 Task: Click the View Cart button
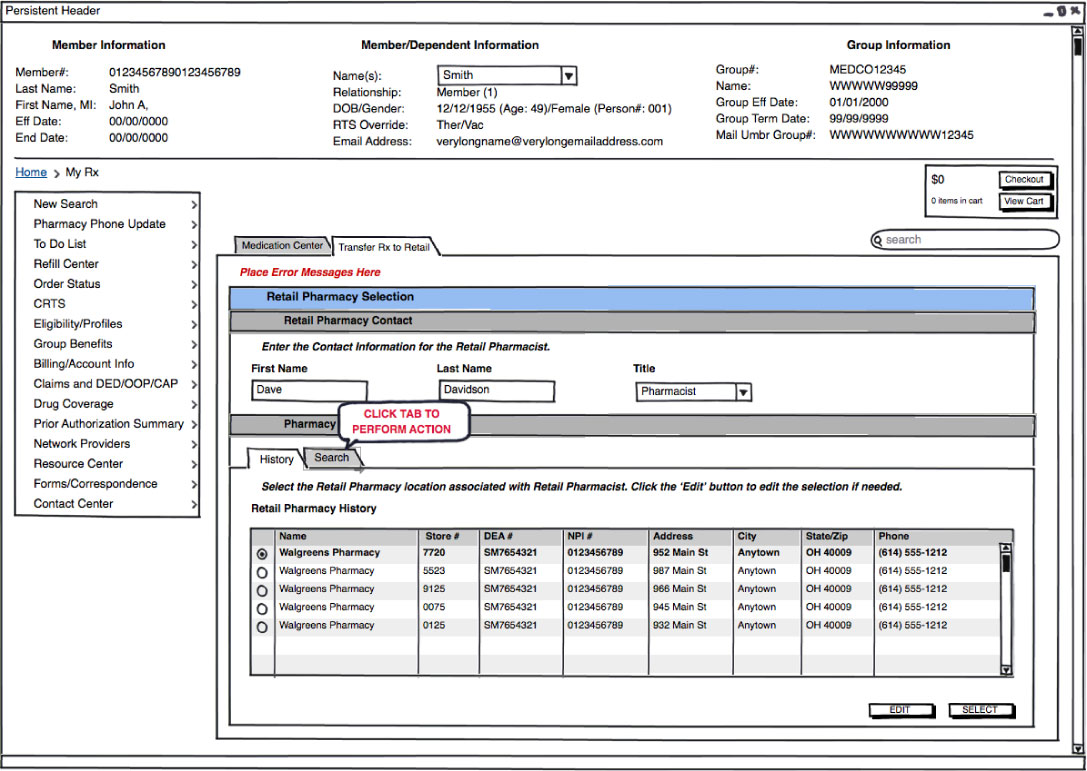pos(1025,202)
